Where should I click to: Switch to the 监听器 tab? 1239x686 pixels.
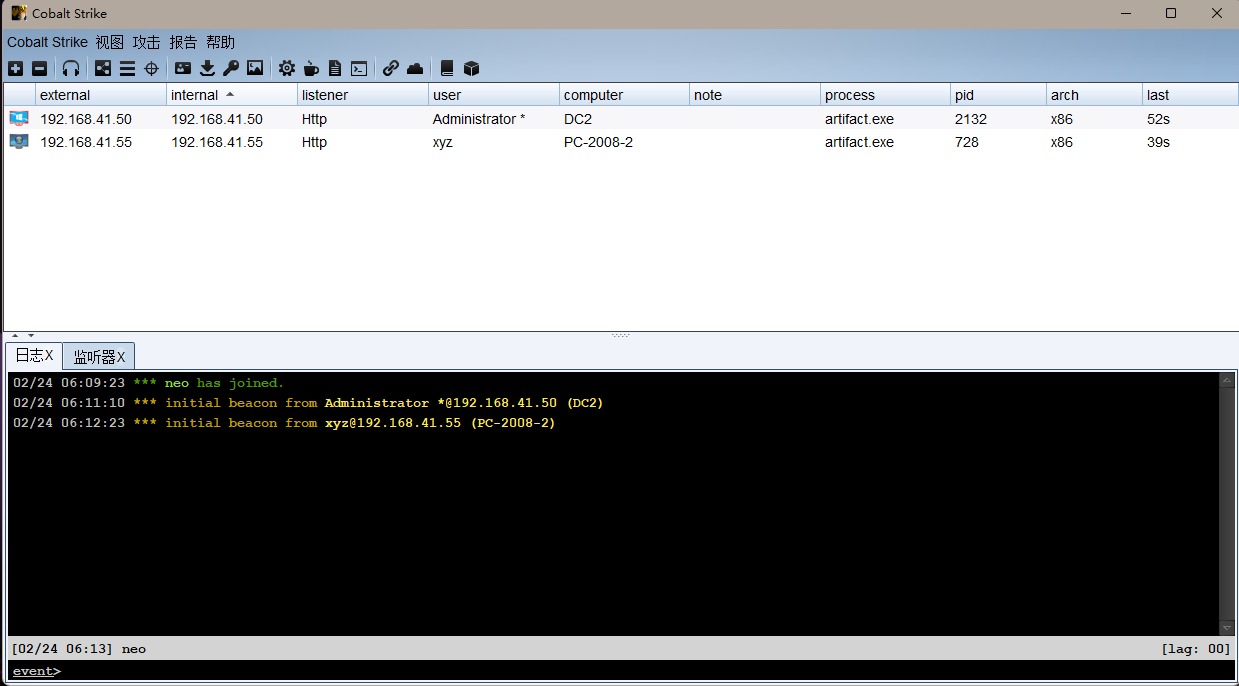point(99,357)
